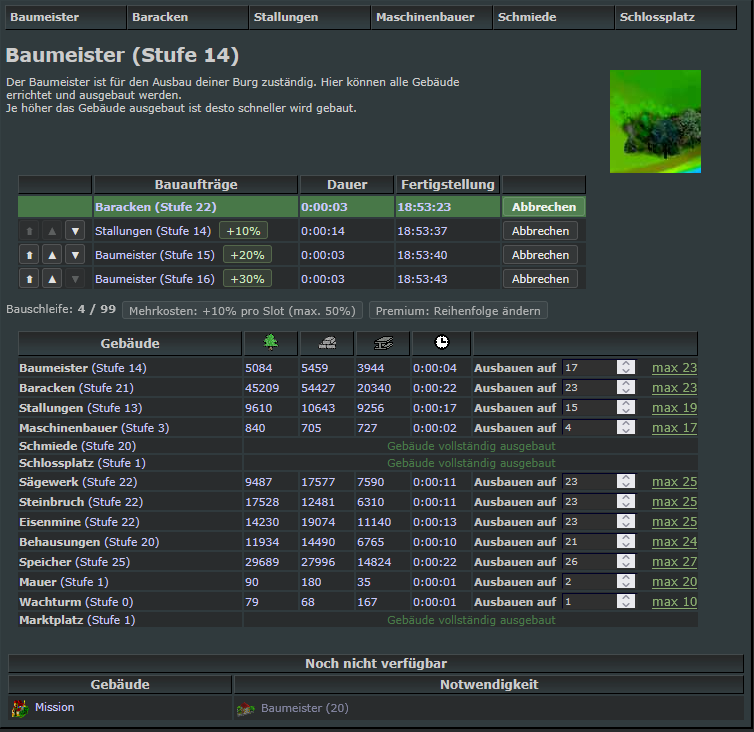
Task: Move Baumeister (Stufe 15) up one slot
Action: 52,255
